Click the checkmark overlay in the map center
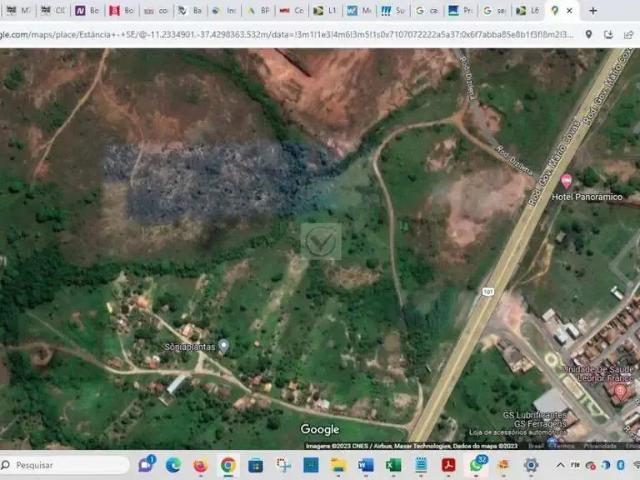 pyautogui.click(x=321, y=242)
